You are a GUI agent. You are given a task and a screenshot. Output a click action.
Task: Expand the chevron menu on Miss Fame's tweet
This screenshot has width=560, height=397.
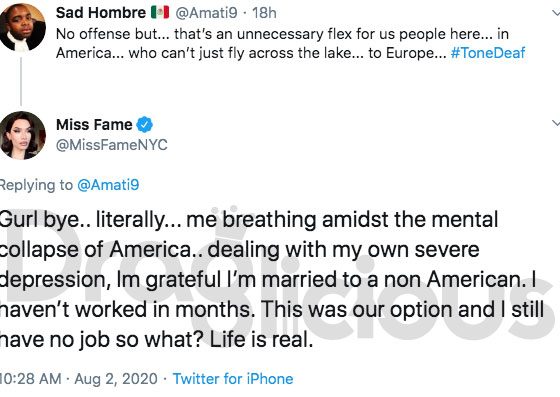pos(556,123)
